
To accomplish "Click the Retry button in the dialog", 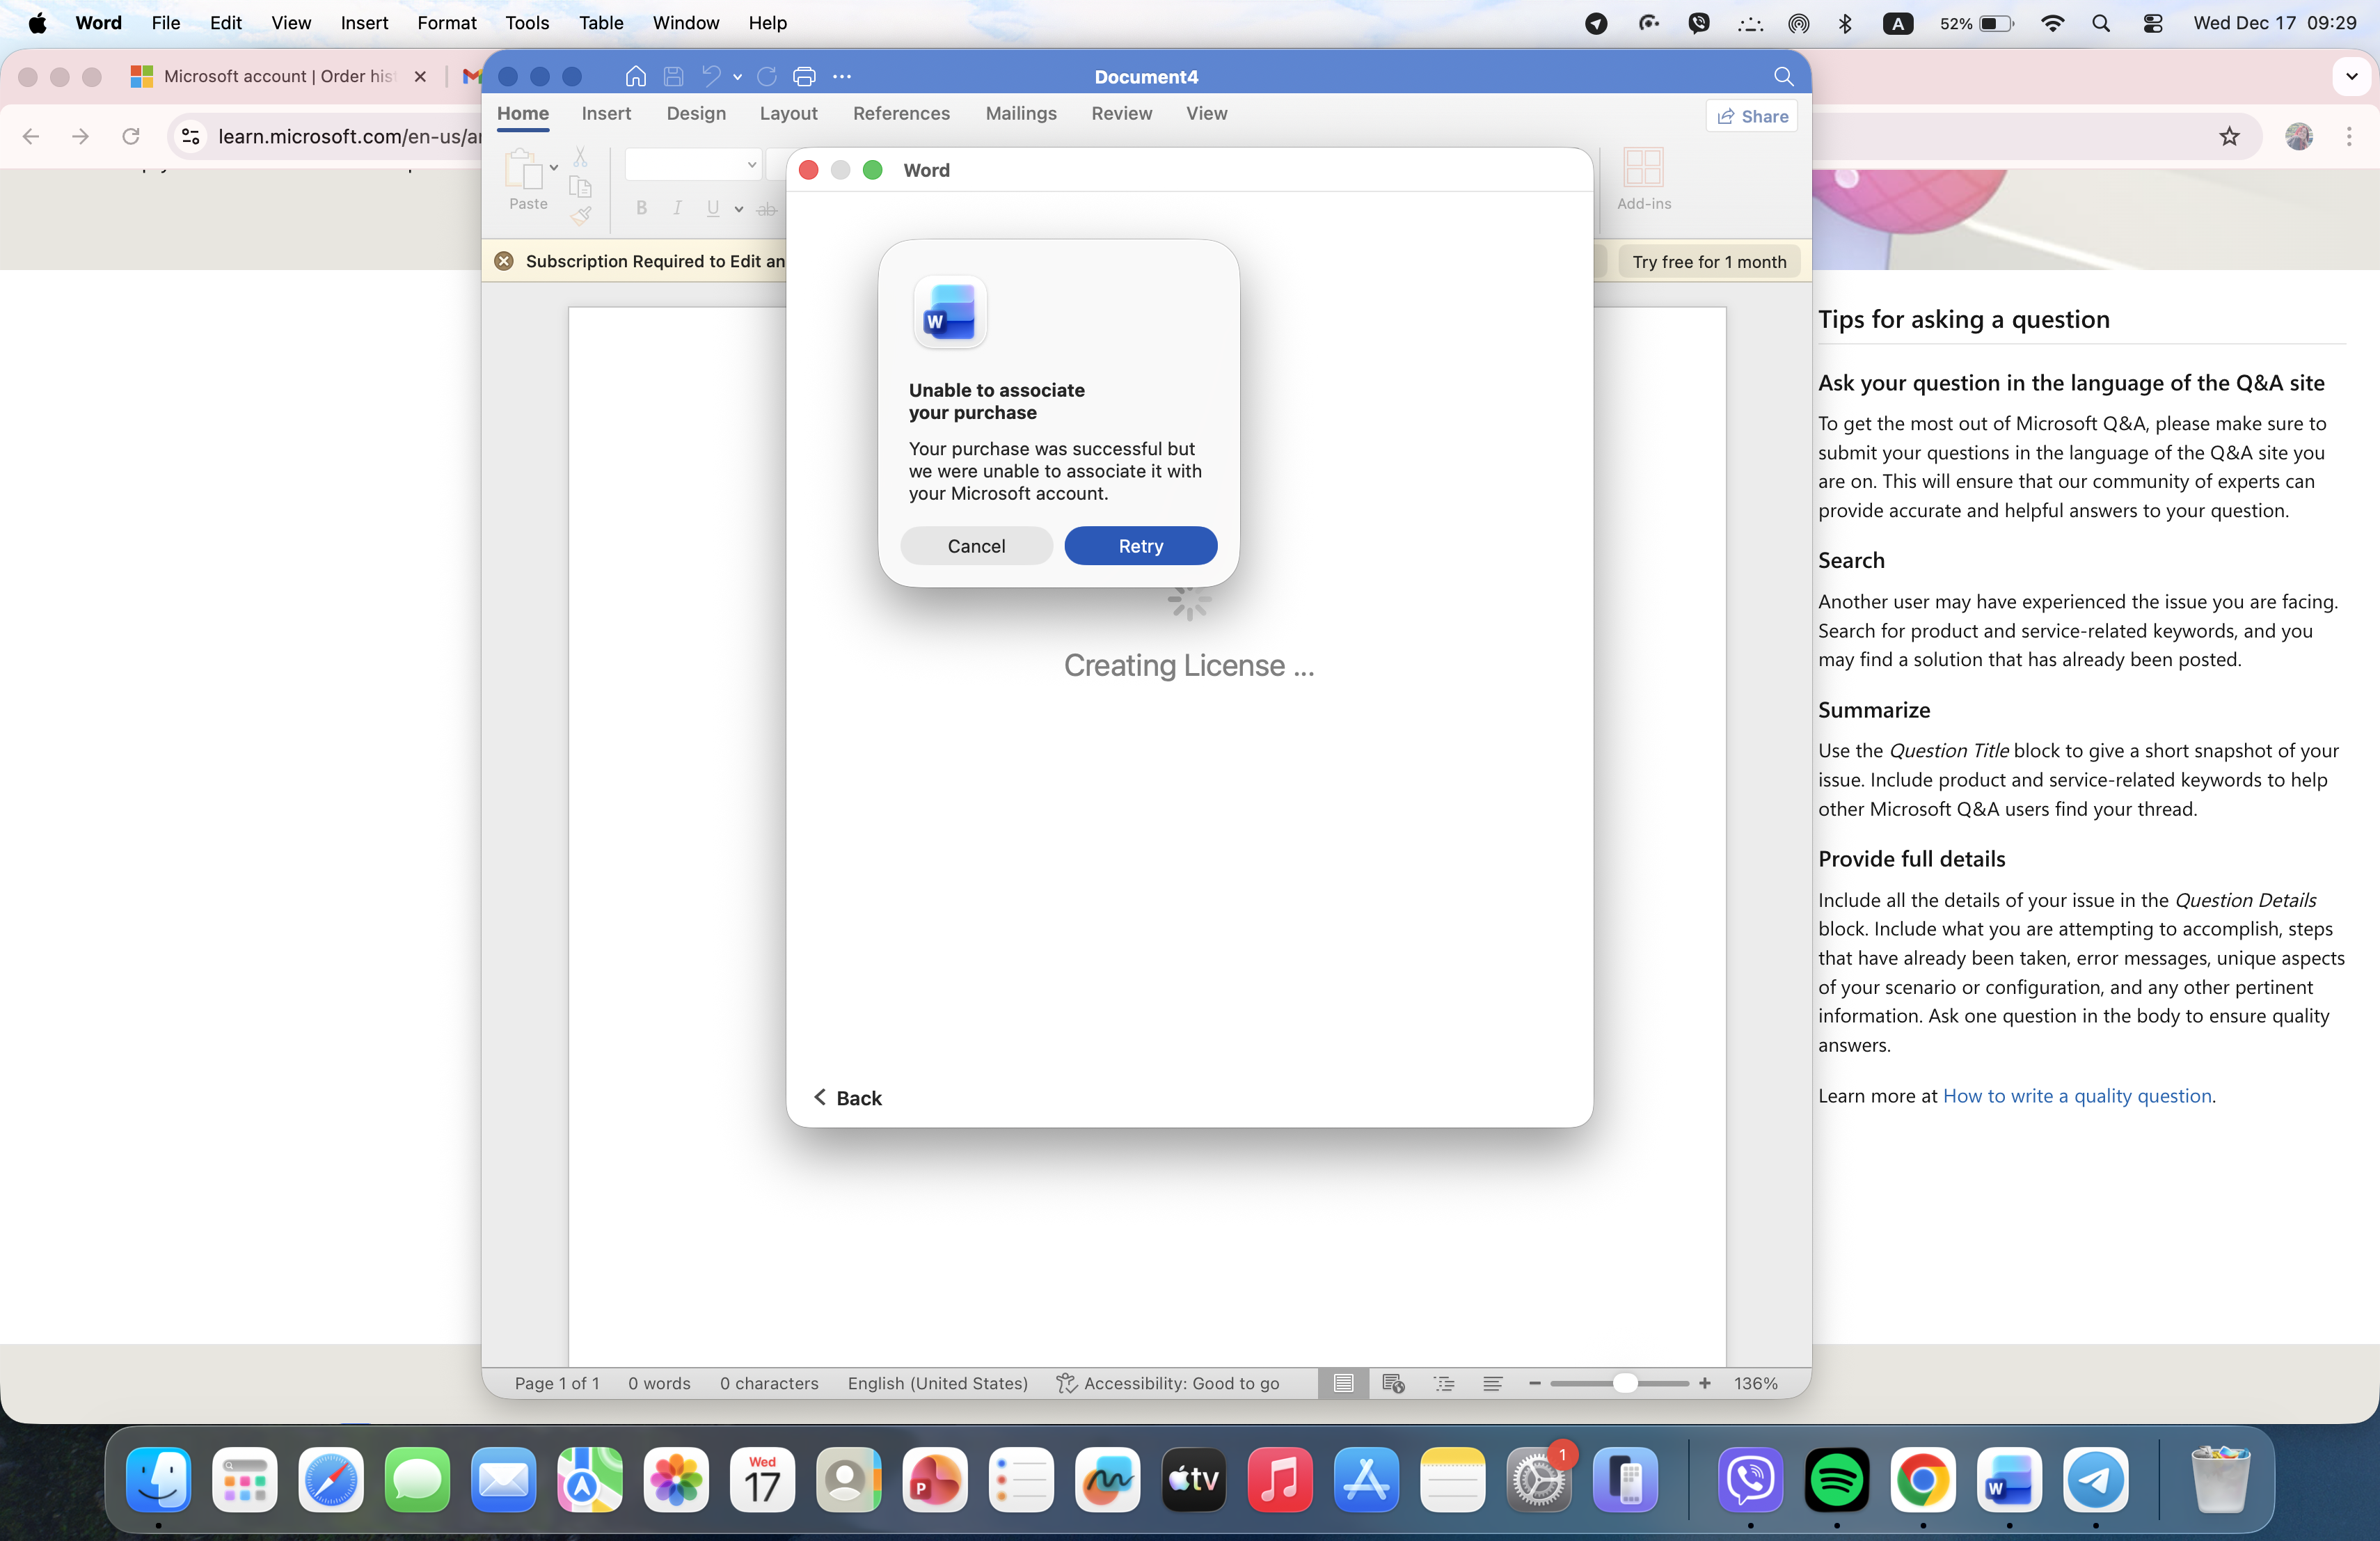I will tap(1140, 546).
